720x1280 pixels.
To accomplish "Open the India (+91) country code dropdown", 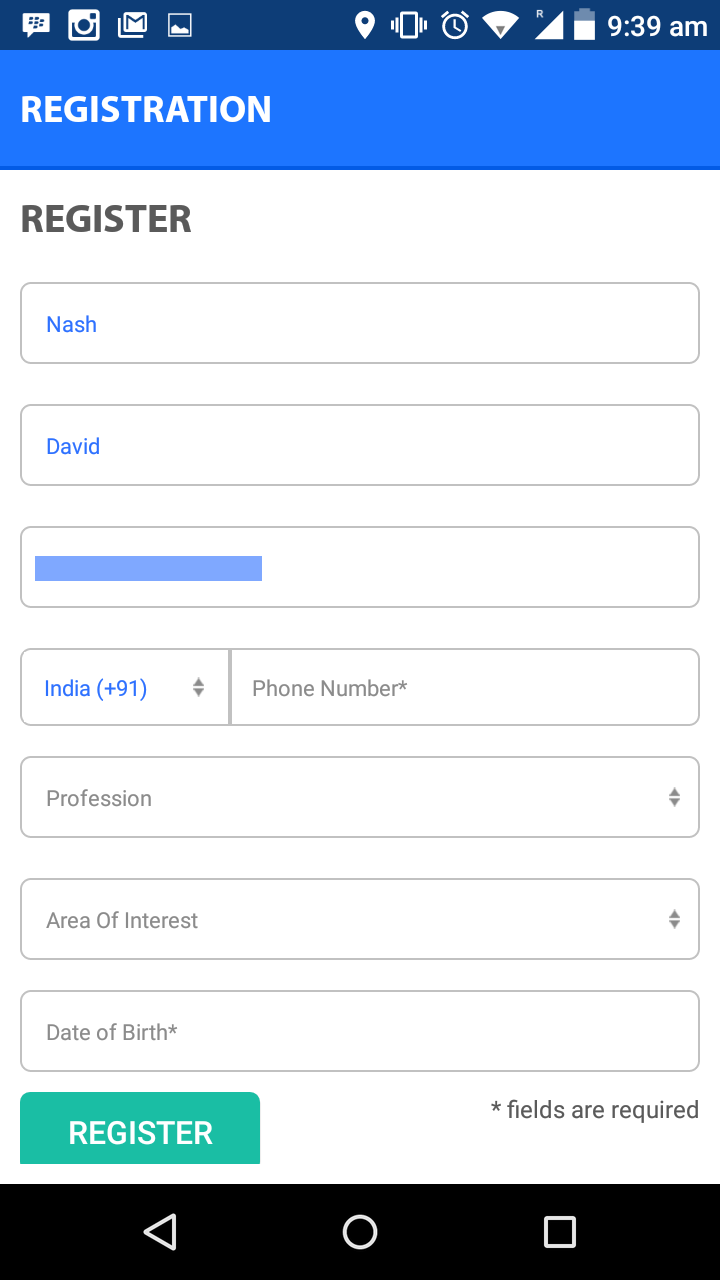I will 125,688.
